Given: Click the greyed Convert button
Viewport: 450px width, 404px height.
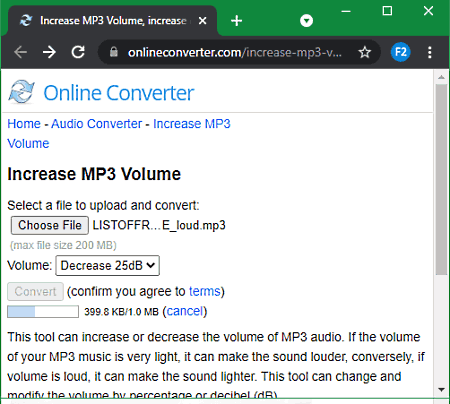Looking at the screenshot, I should (x=35, y=292).
